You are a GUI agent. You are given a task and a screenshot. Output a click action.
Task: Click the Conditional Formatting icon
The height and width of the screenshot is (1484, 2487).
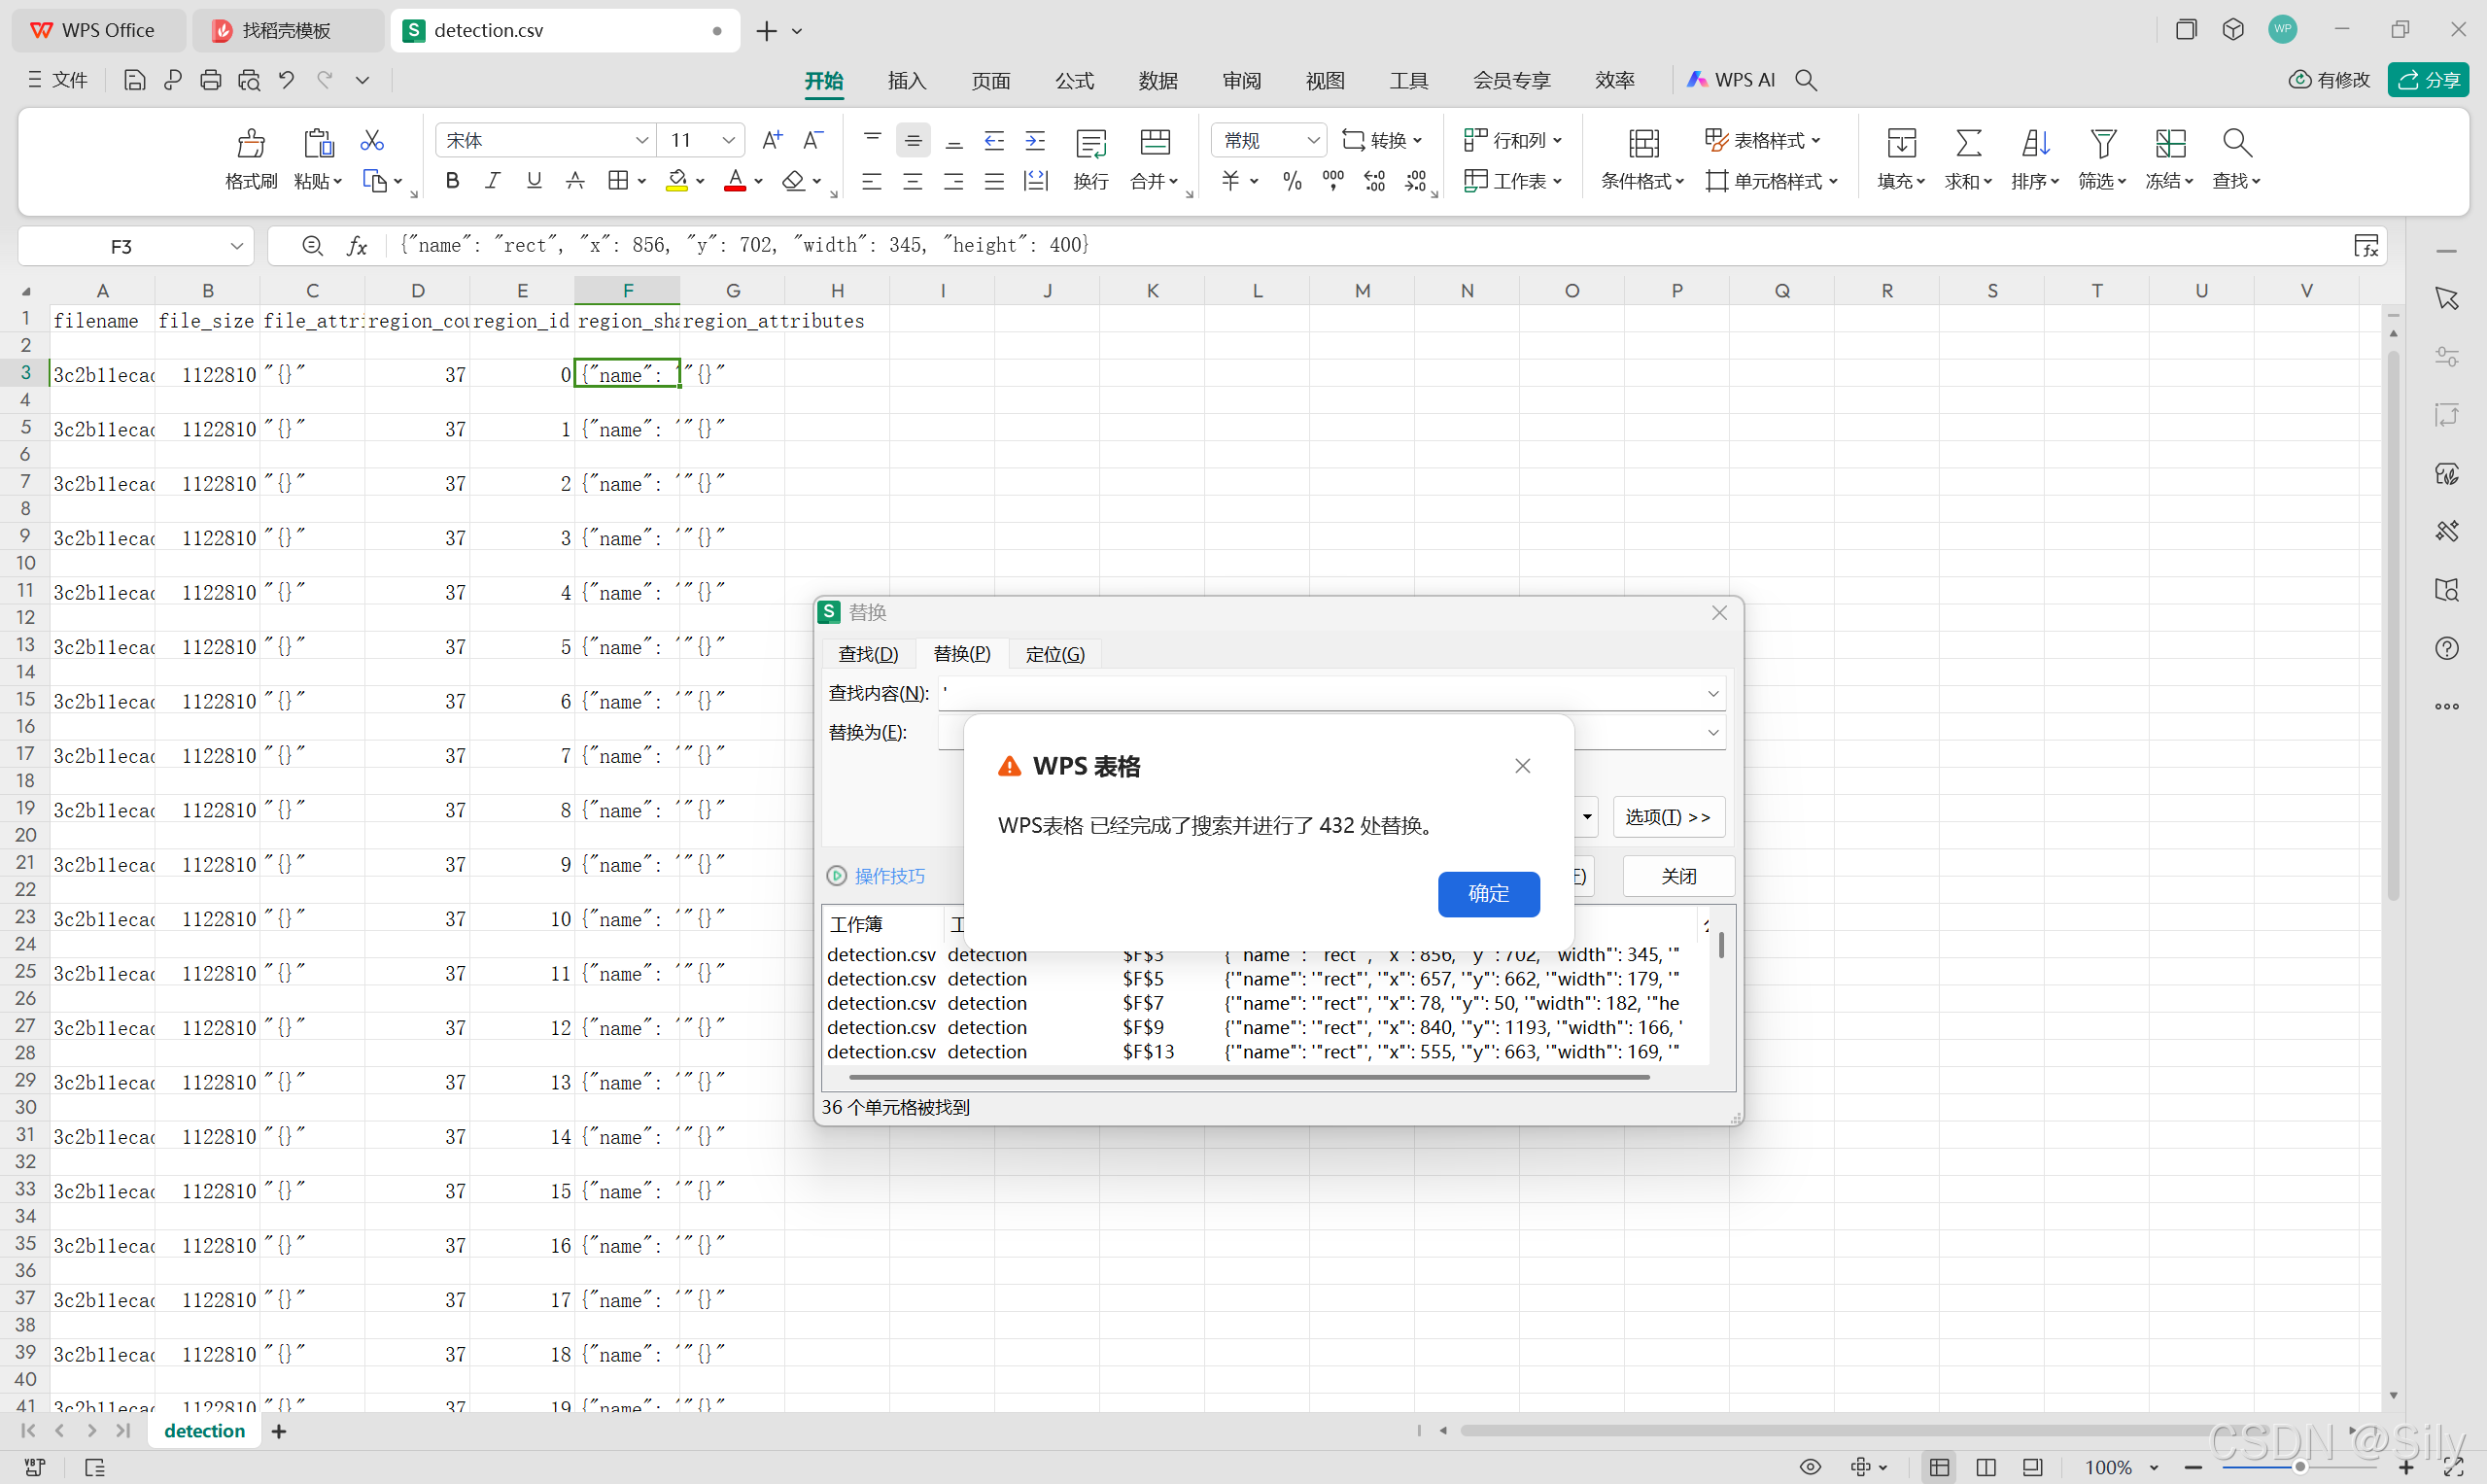point(1643,144)
